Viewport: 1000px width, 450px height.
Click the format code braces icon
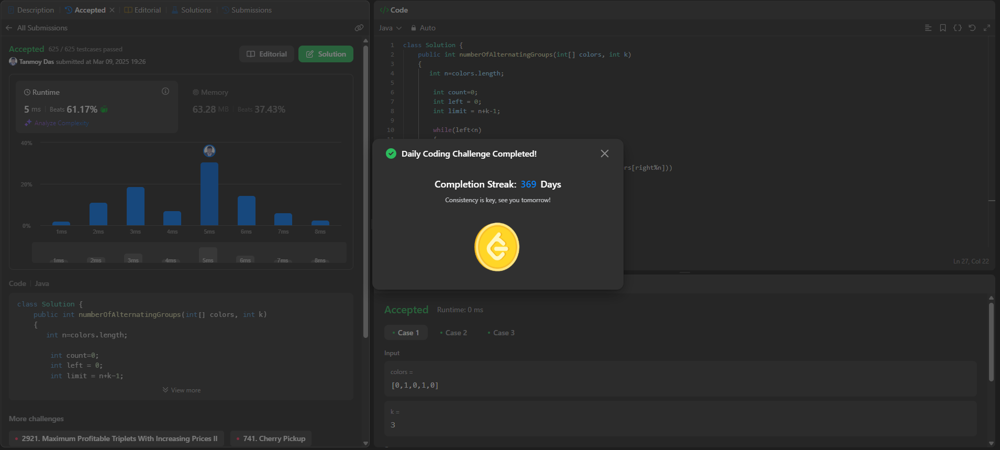click(958, 28)
